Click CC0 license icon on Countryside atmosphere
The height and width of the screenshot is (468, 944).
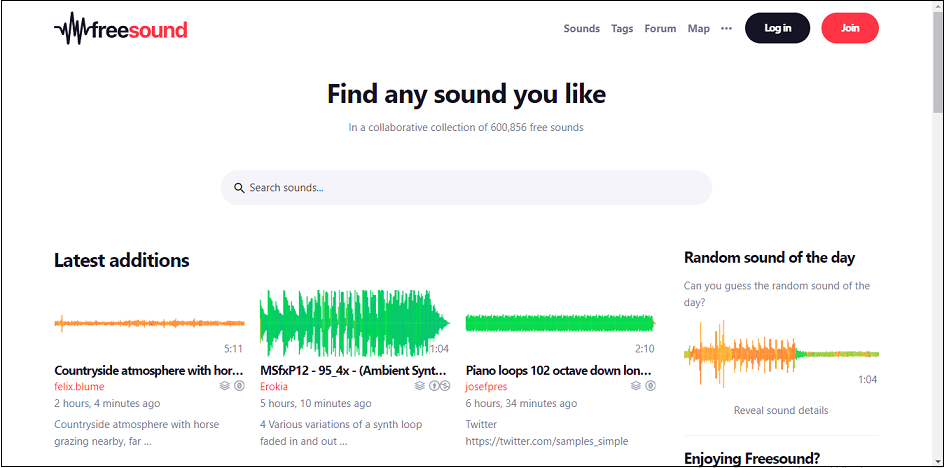(239, 386)
